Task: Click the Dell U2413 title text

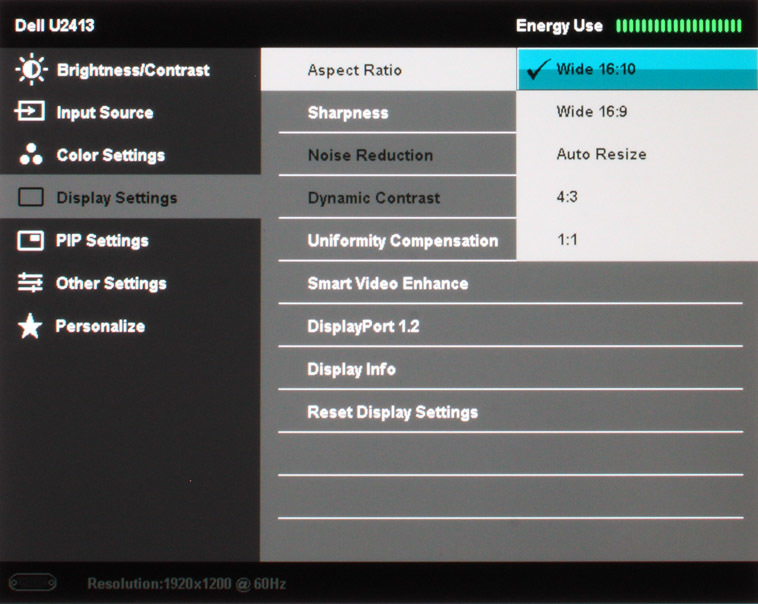Action: pyautogui.click(x=55, y=25)
